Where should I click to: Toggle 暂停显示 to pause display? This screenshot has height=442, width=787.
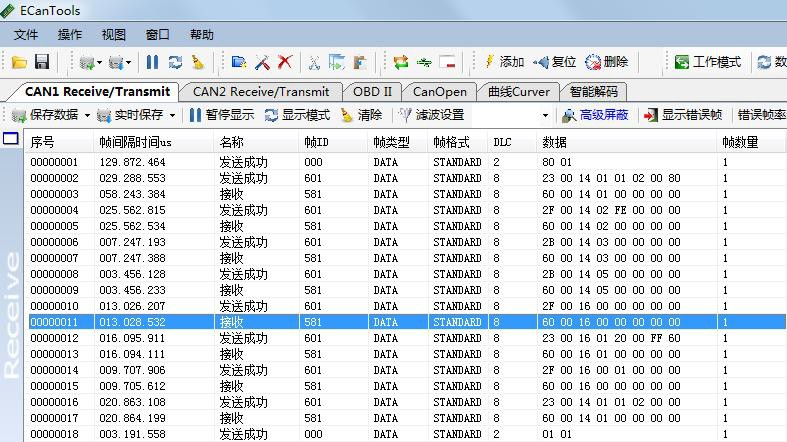coord(221,115)
